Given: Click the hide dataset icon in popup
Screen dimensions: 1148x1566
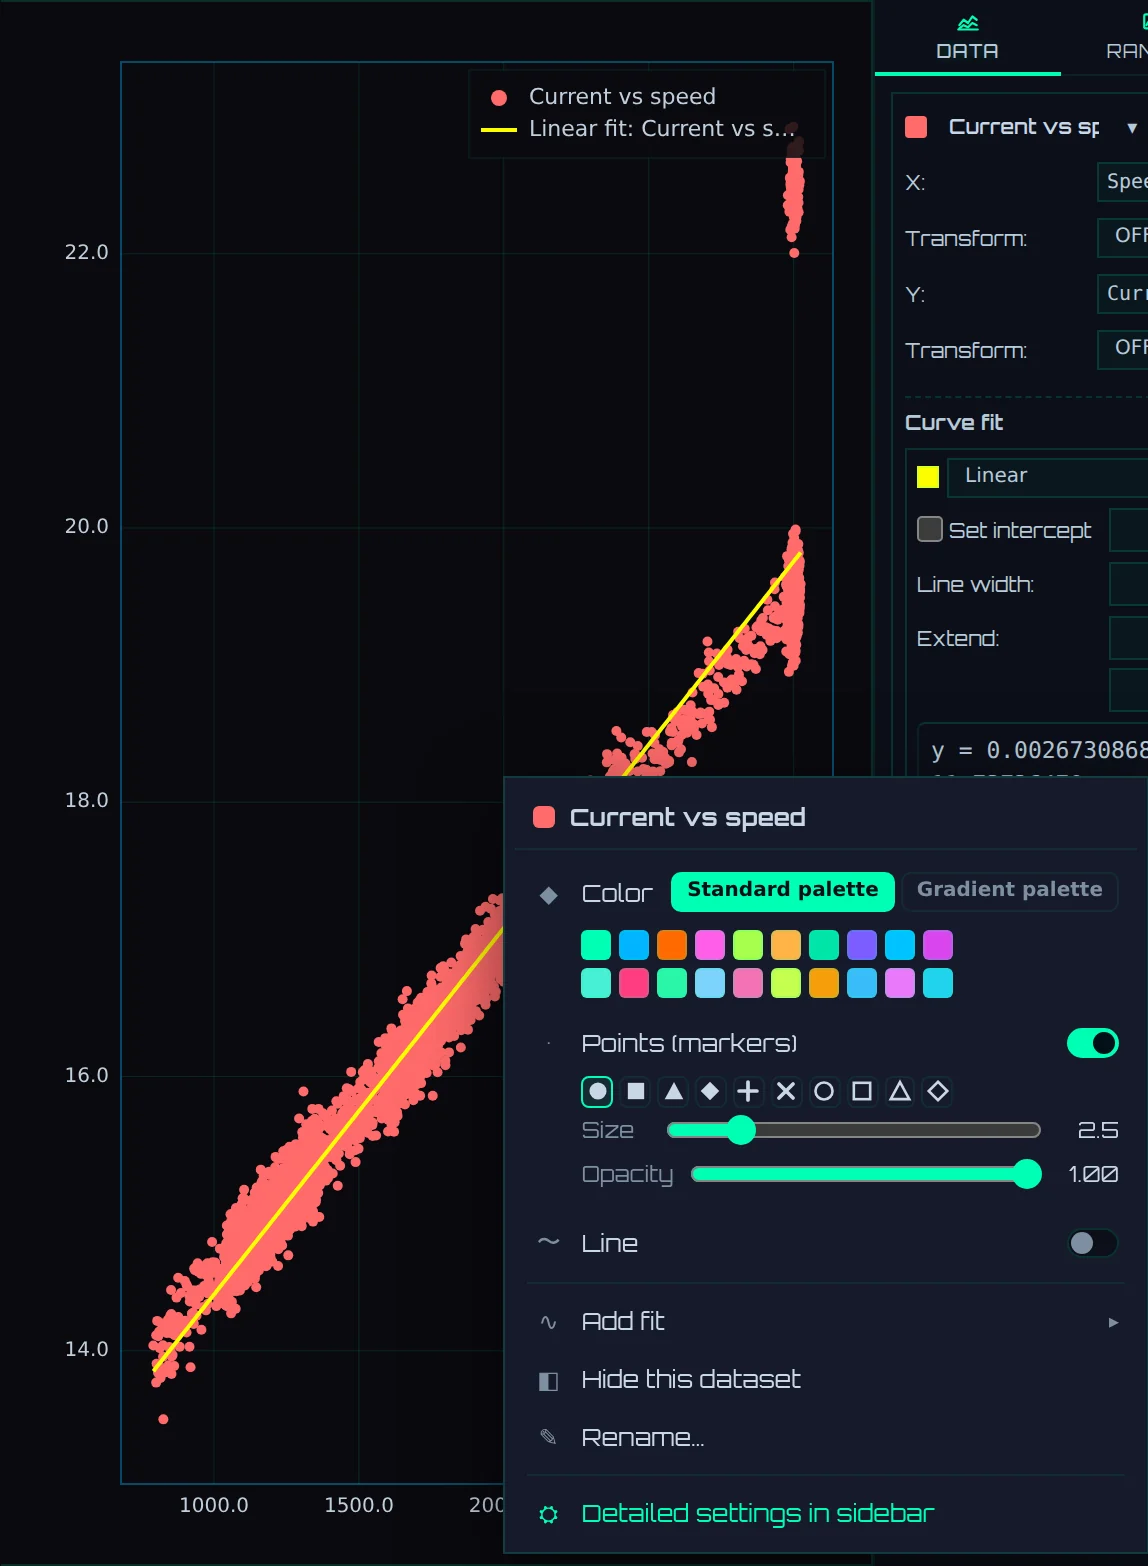Looking at the screenshot, I should point(548,1381).
